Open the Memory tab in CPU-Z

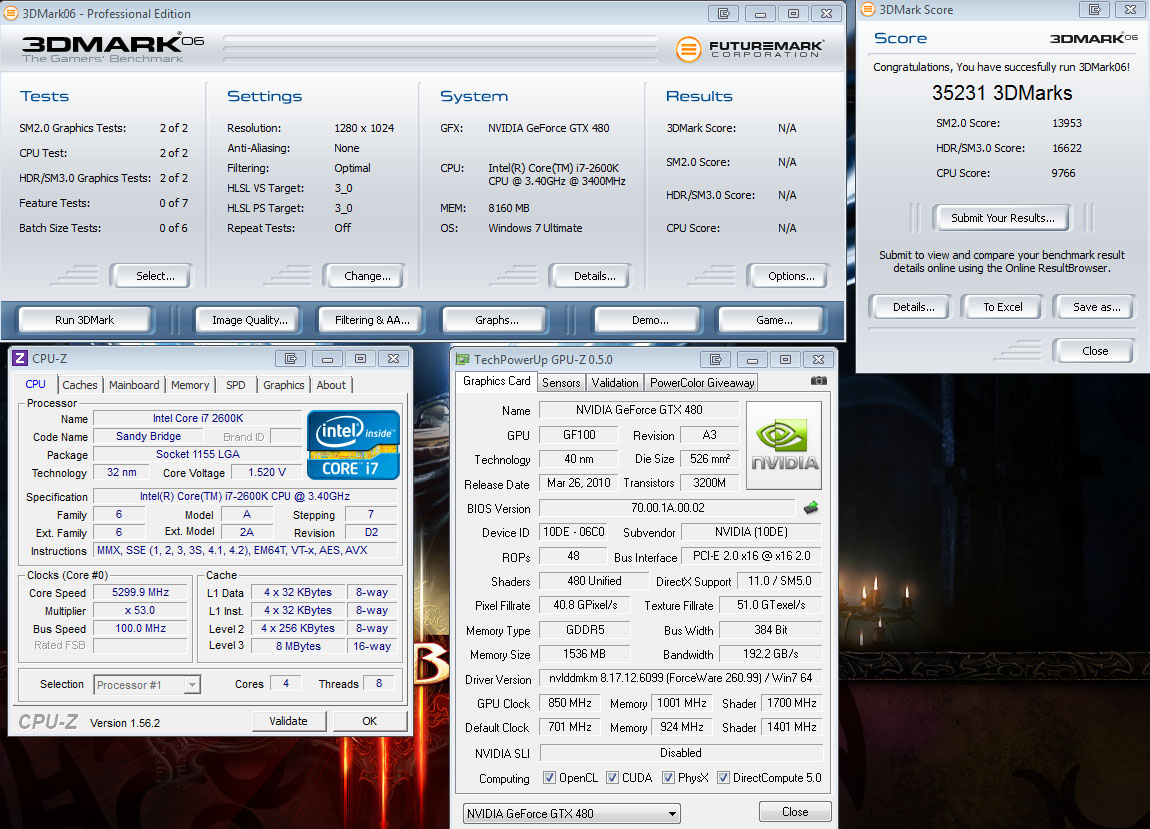[190, 384]
